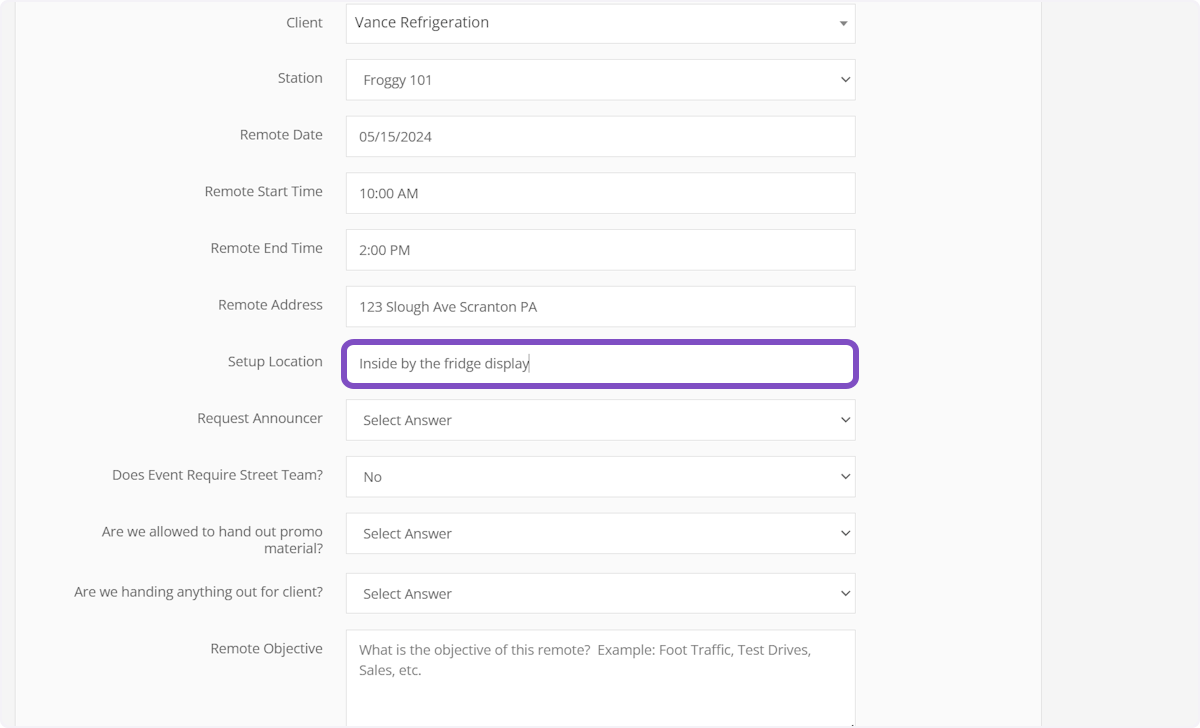The image size is (1200, 728).
Task: Click the promo material dropdown arrow
Action: [x=845, y=533]
